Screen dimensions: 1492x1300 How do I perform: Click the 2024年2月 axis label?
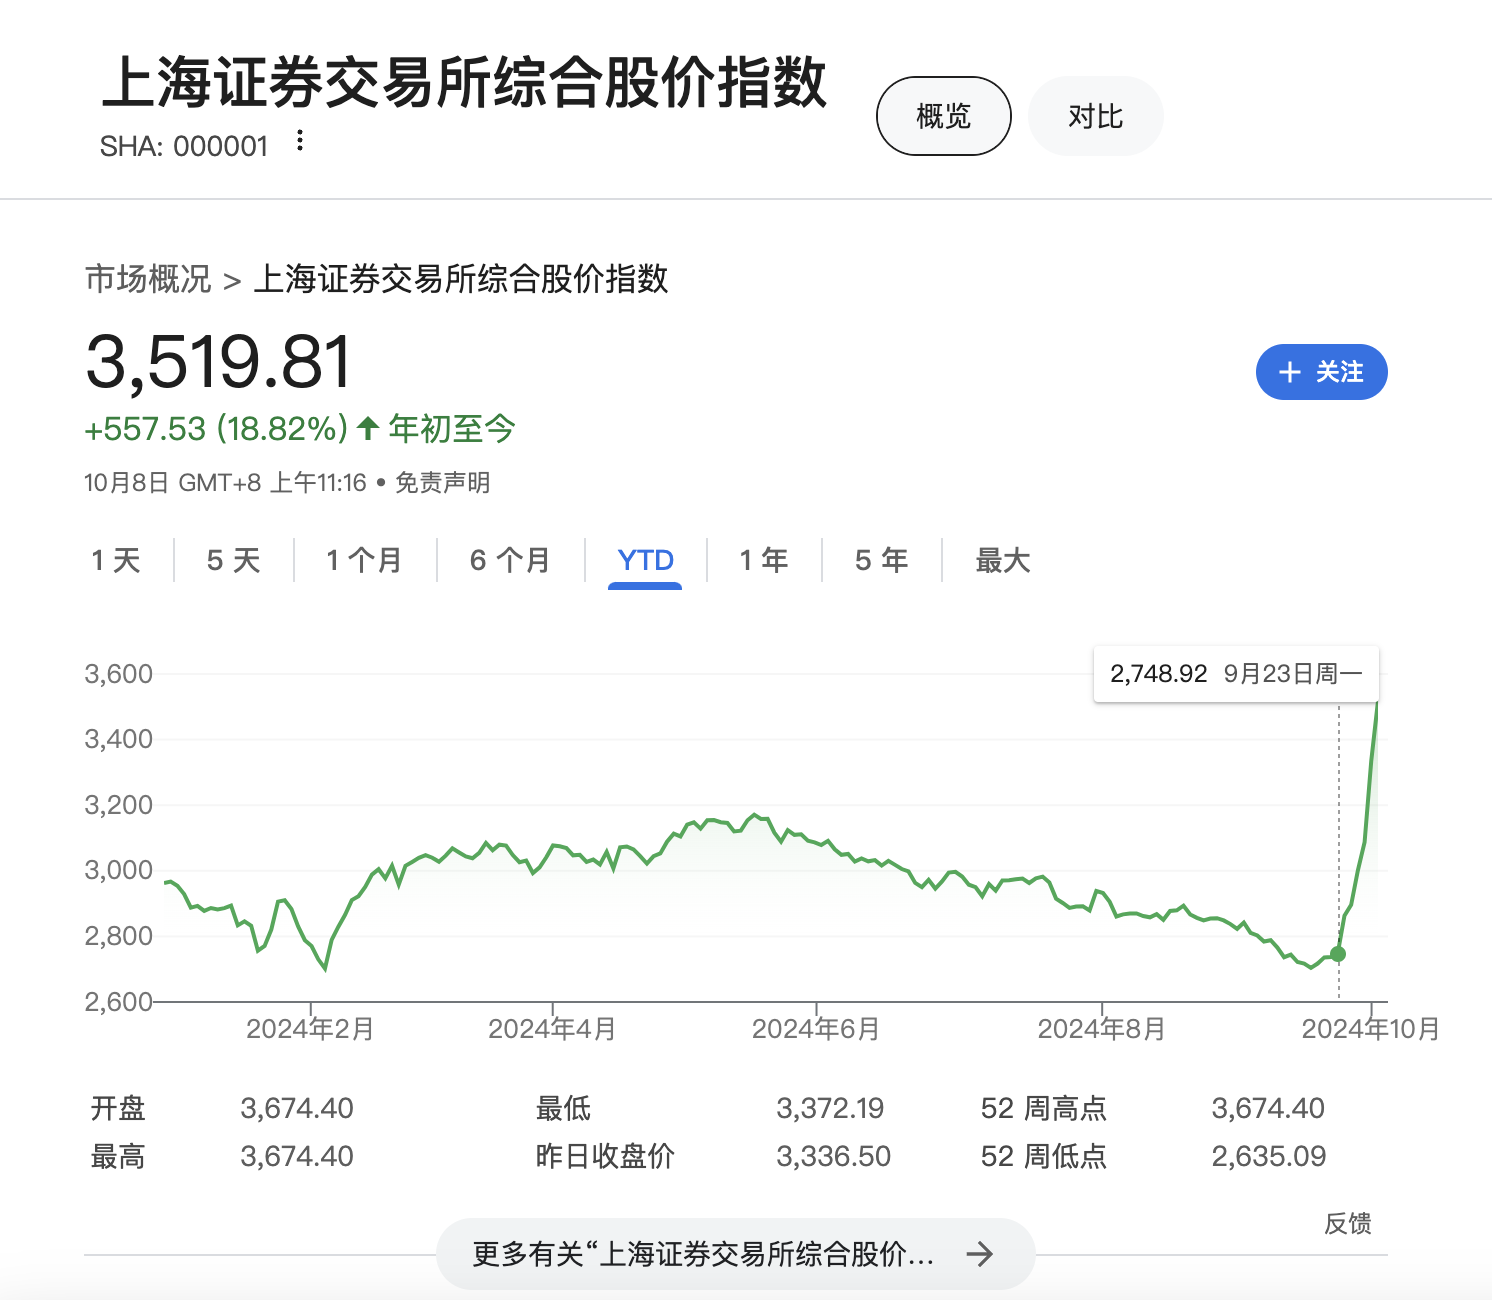click(310, 1029)
